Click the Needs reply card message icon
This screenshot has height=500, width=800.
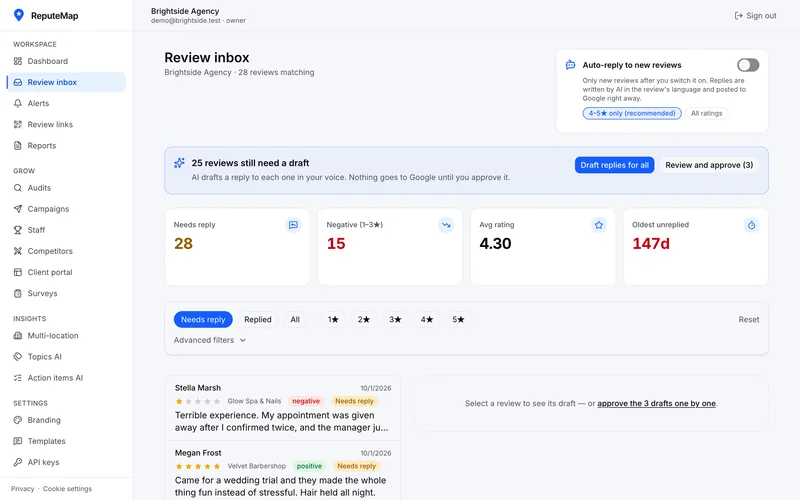tap(293, 225)
